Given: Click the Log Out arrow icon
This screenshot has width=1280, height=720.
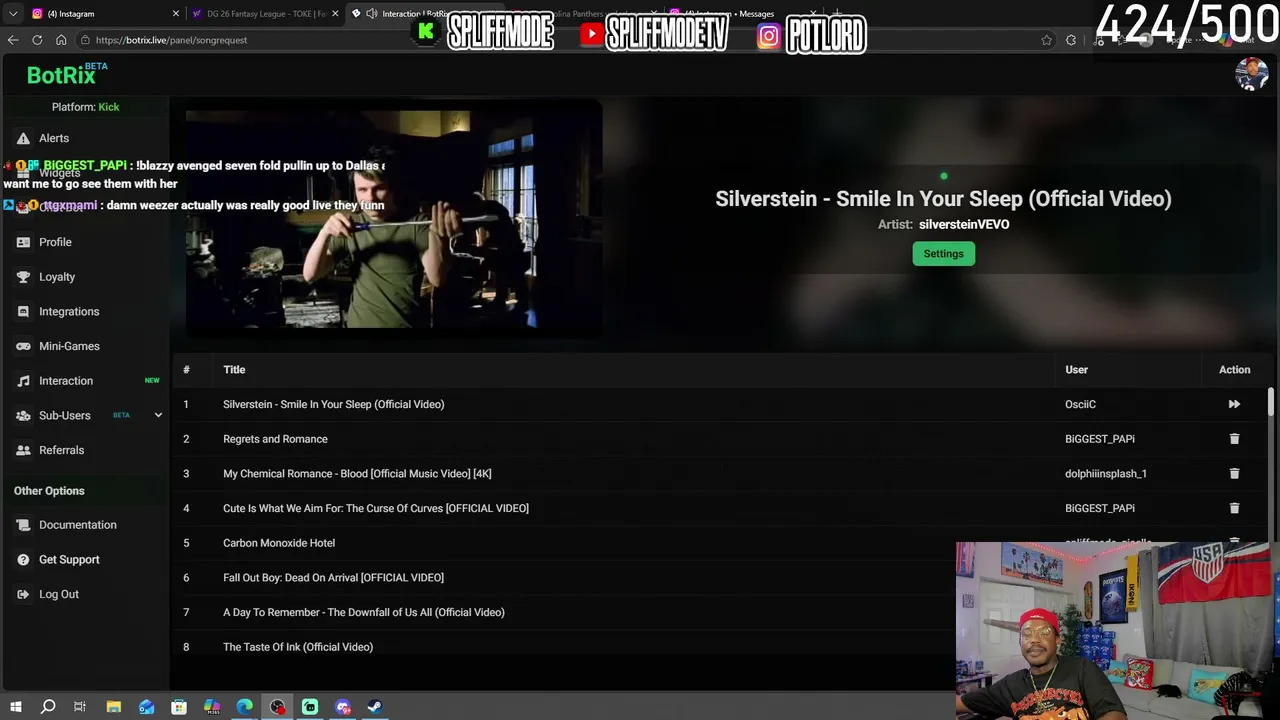Looking at the screenshot, I should point(23,594).
